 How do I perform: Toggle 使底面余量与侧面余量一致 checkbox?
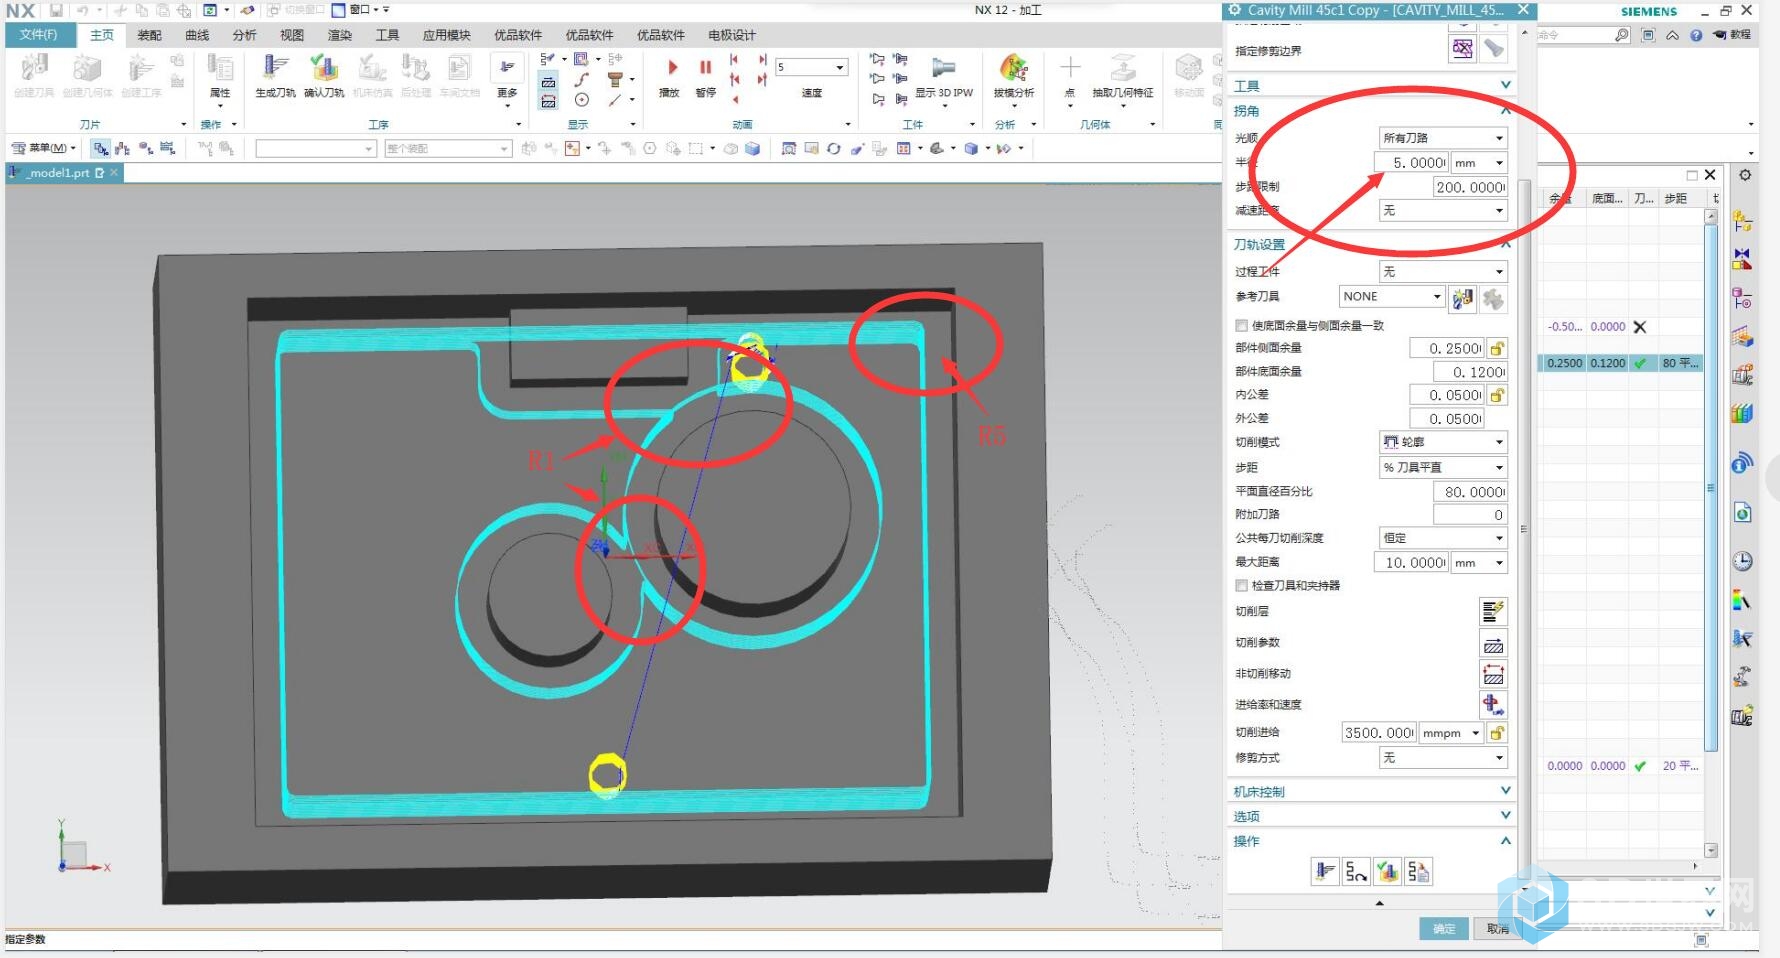tap(1241, 326)
